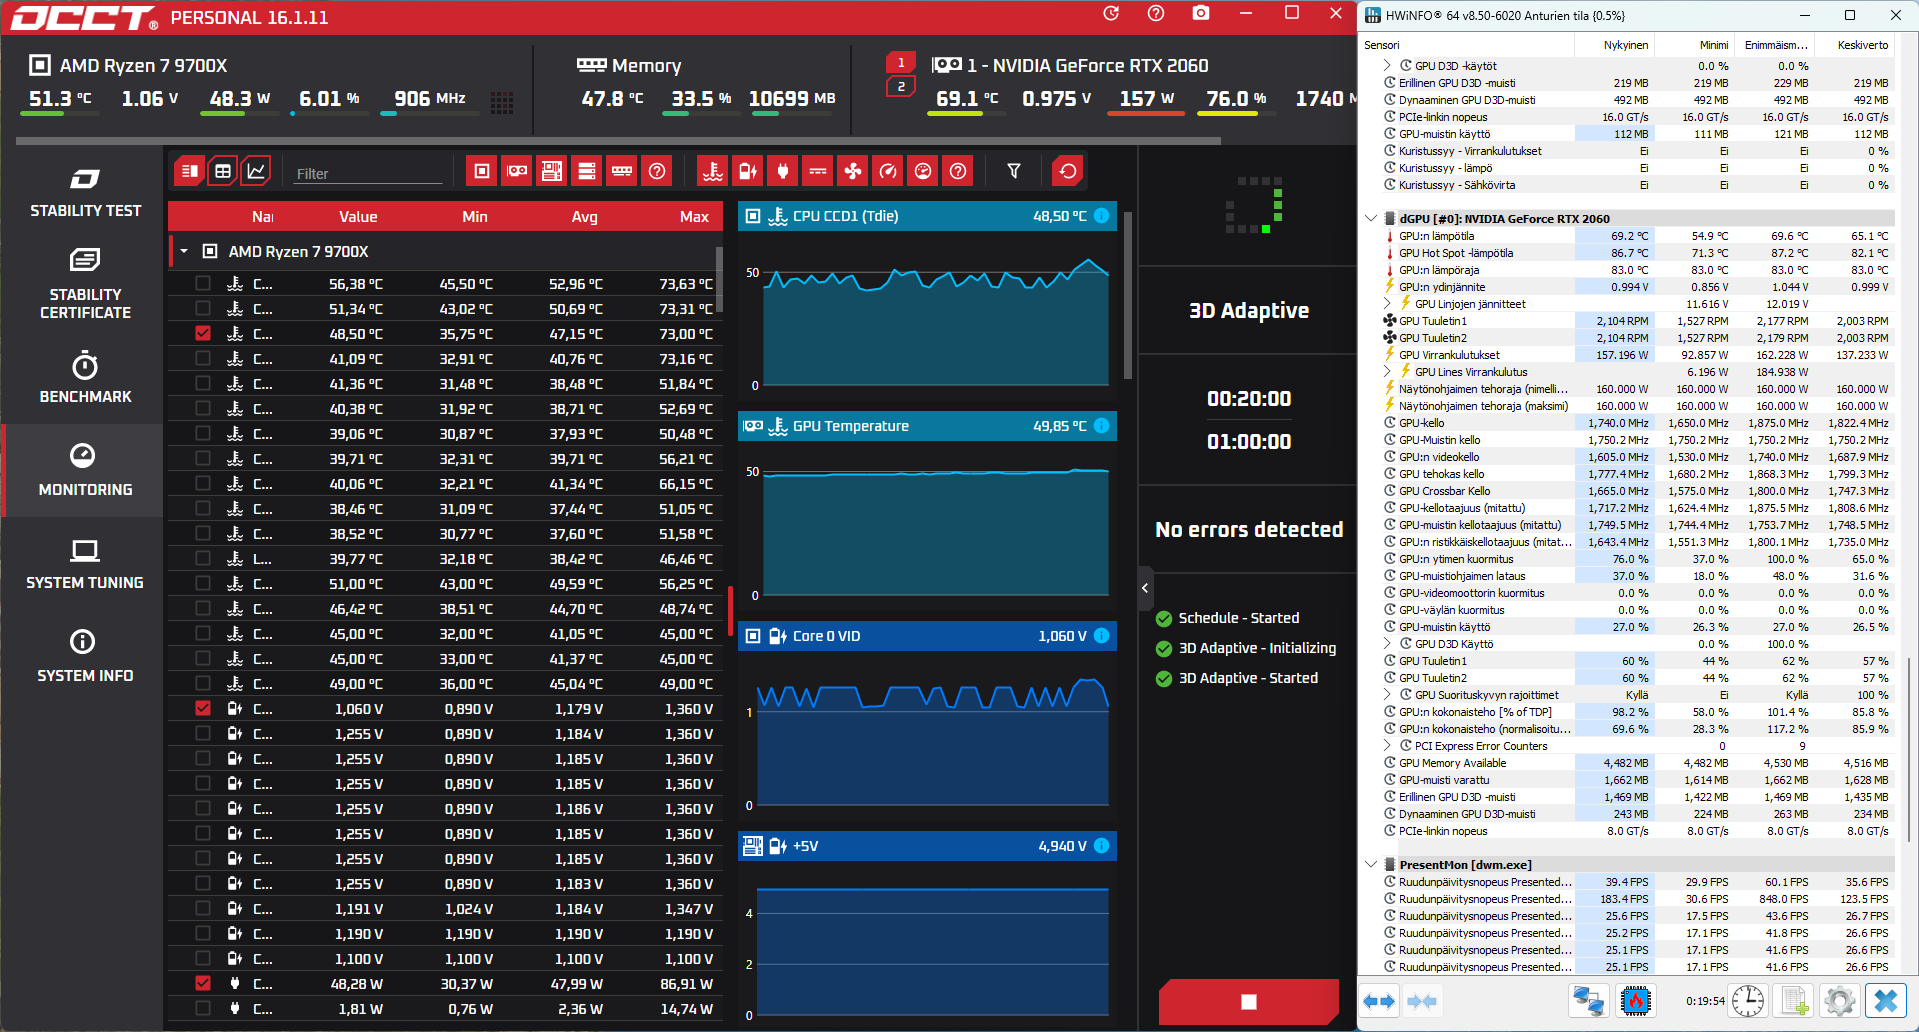1919x1032 pixels.
Task: Open the System Tuning section
Action: [85, 563]
